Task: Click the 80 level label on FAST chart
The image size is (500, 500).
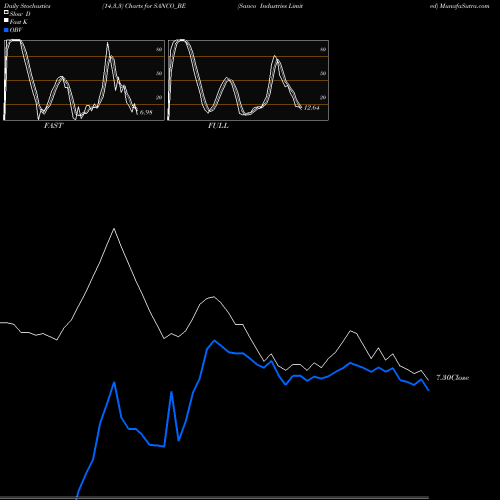Action: tap(159, 49)
